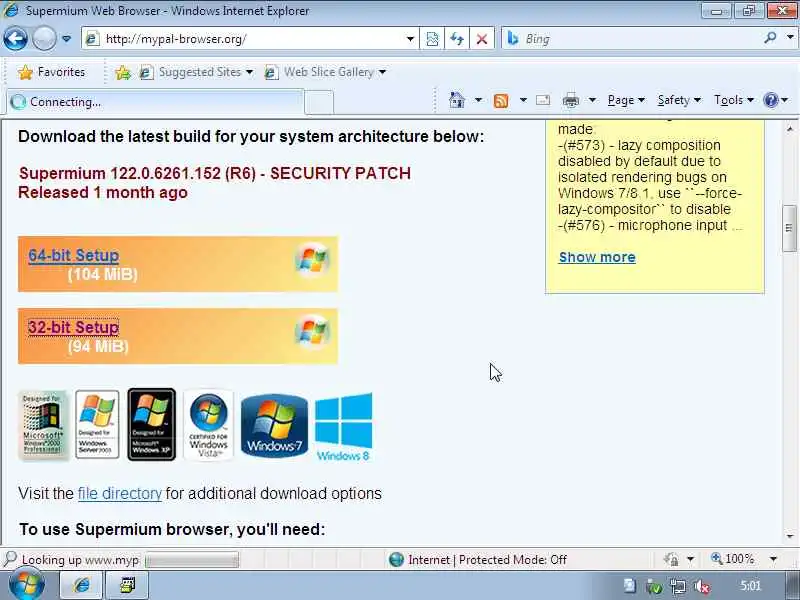This screenshot has width=800, height=600.
Task: Click the Refresh button
Action: click(457, 39)
